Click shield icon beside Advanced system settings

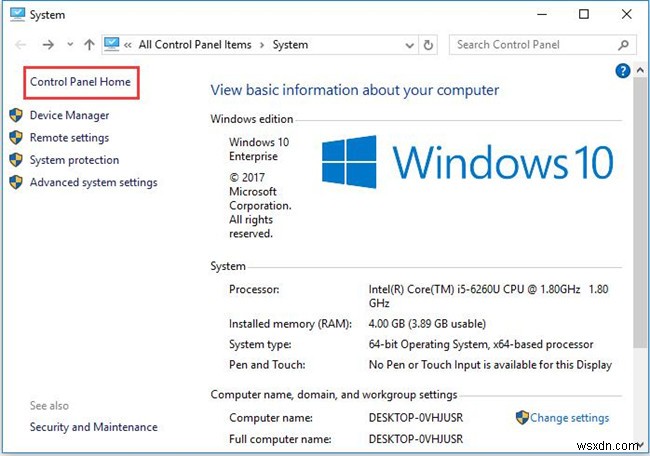click(16, 182)
